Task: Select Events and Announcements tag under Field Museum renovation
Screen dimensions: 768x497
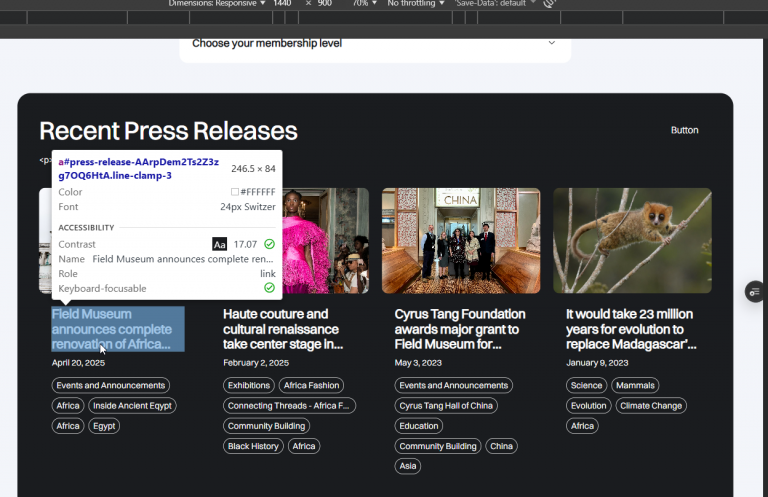Action: 111,385
